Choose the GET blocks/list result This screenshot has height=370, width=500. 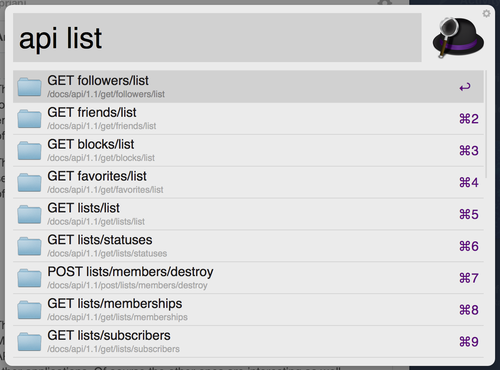tap(248, 150)
